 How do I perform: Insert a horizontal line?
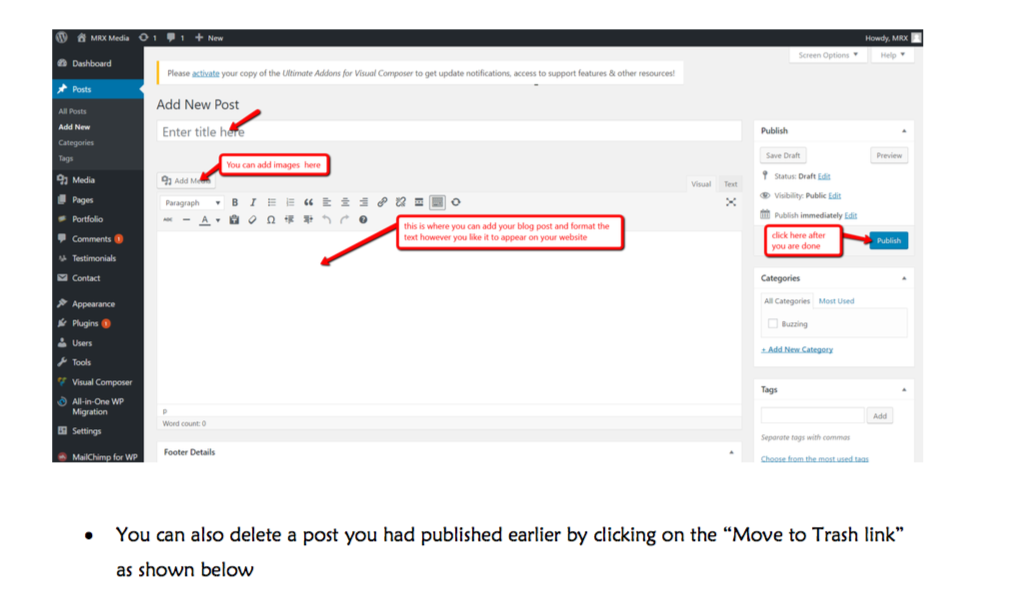click(x=186, y=220)
